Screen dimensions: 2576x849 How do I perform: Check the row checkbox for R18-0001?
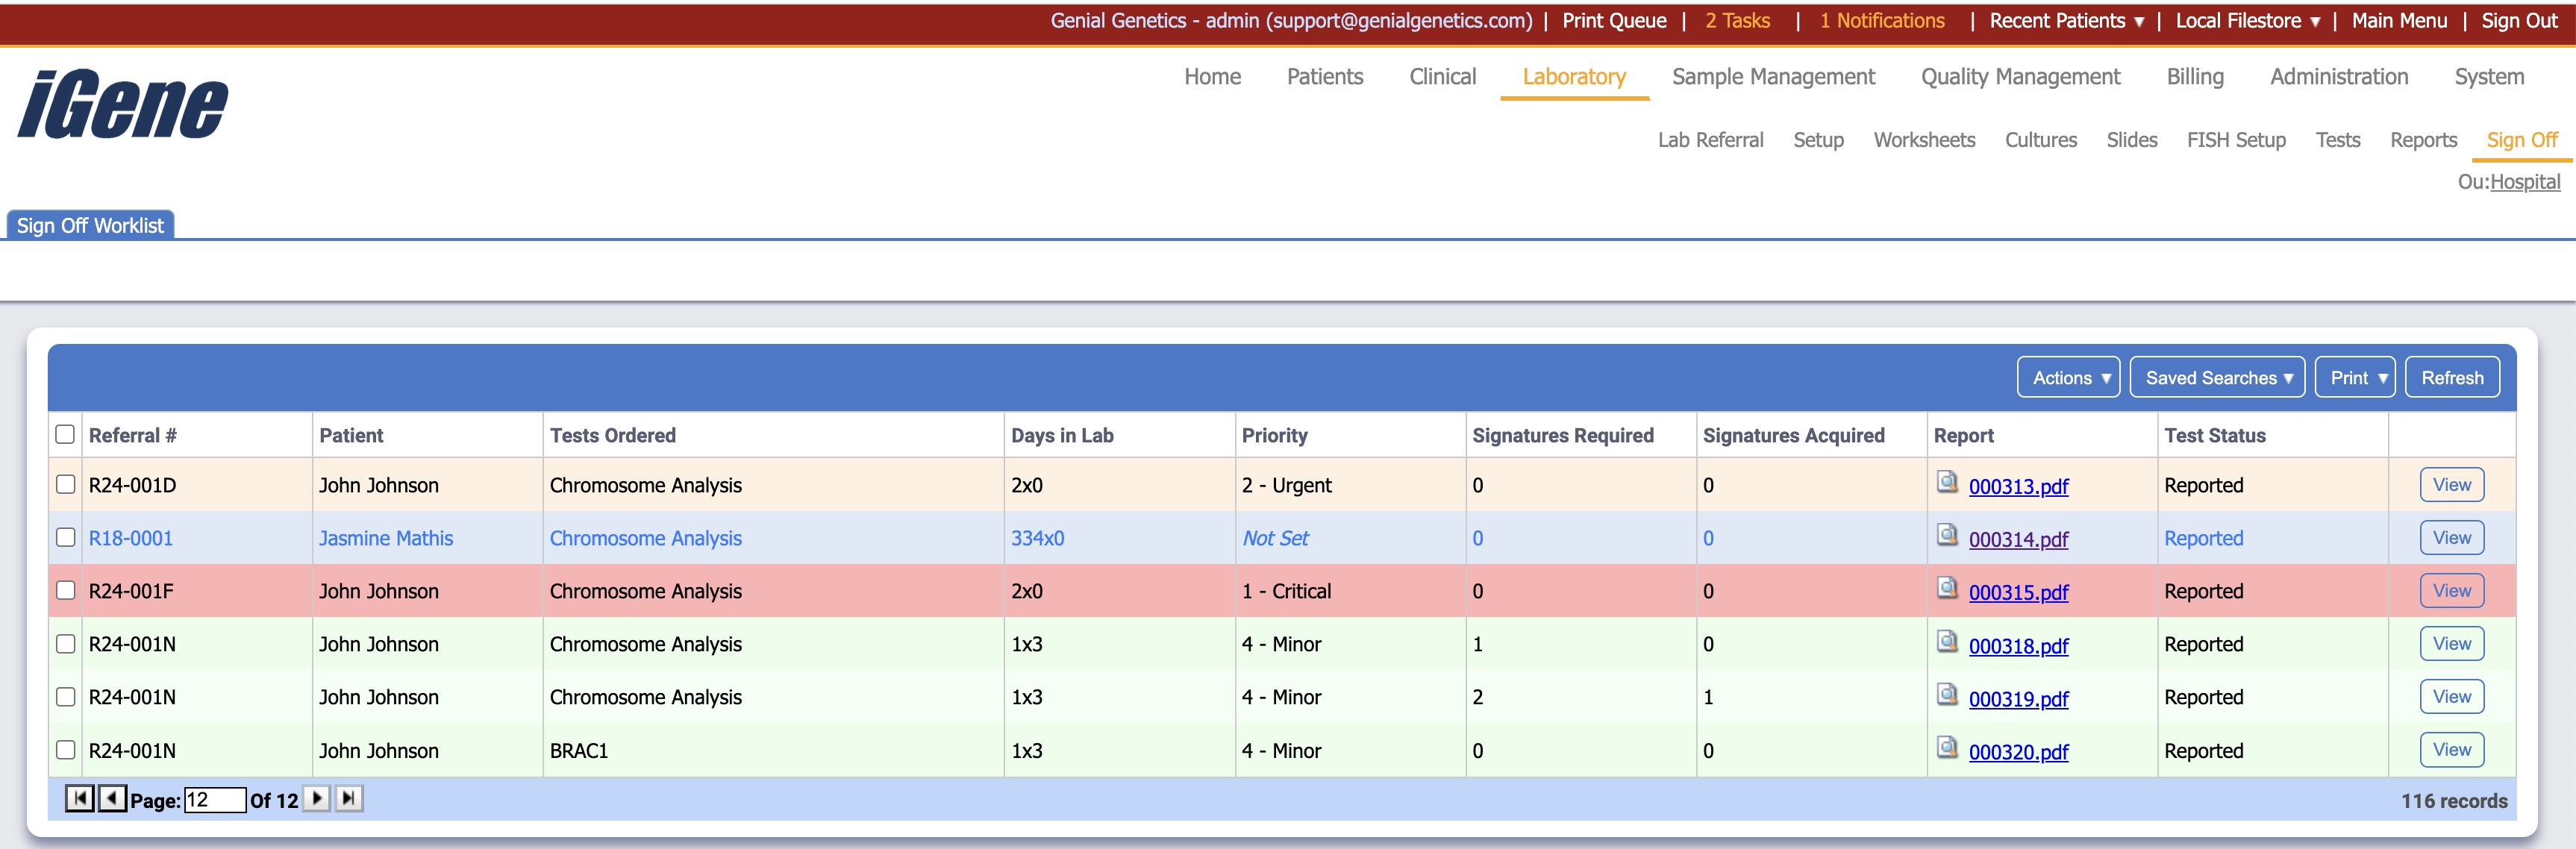point(66,537)
